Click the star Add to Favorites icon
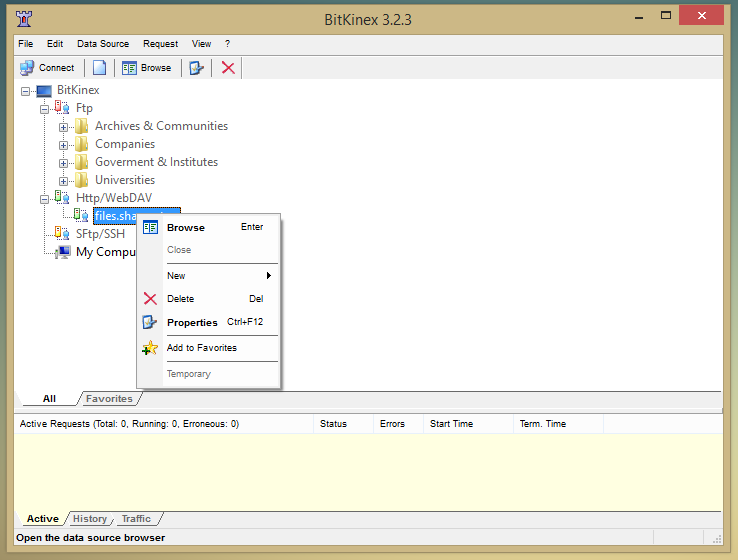Screen dimensions: 738x560 [x=150, y=348]
